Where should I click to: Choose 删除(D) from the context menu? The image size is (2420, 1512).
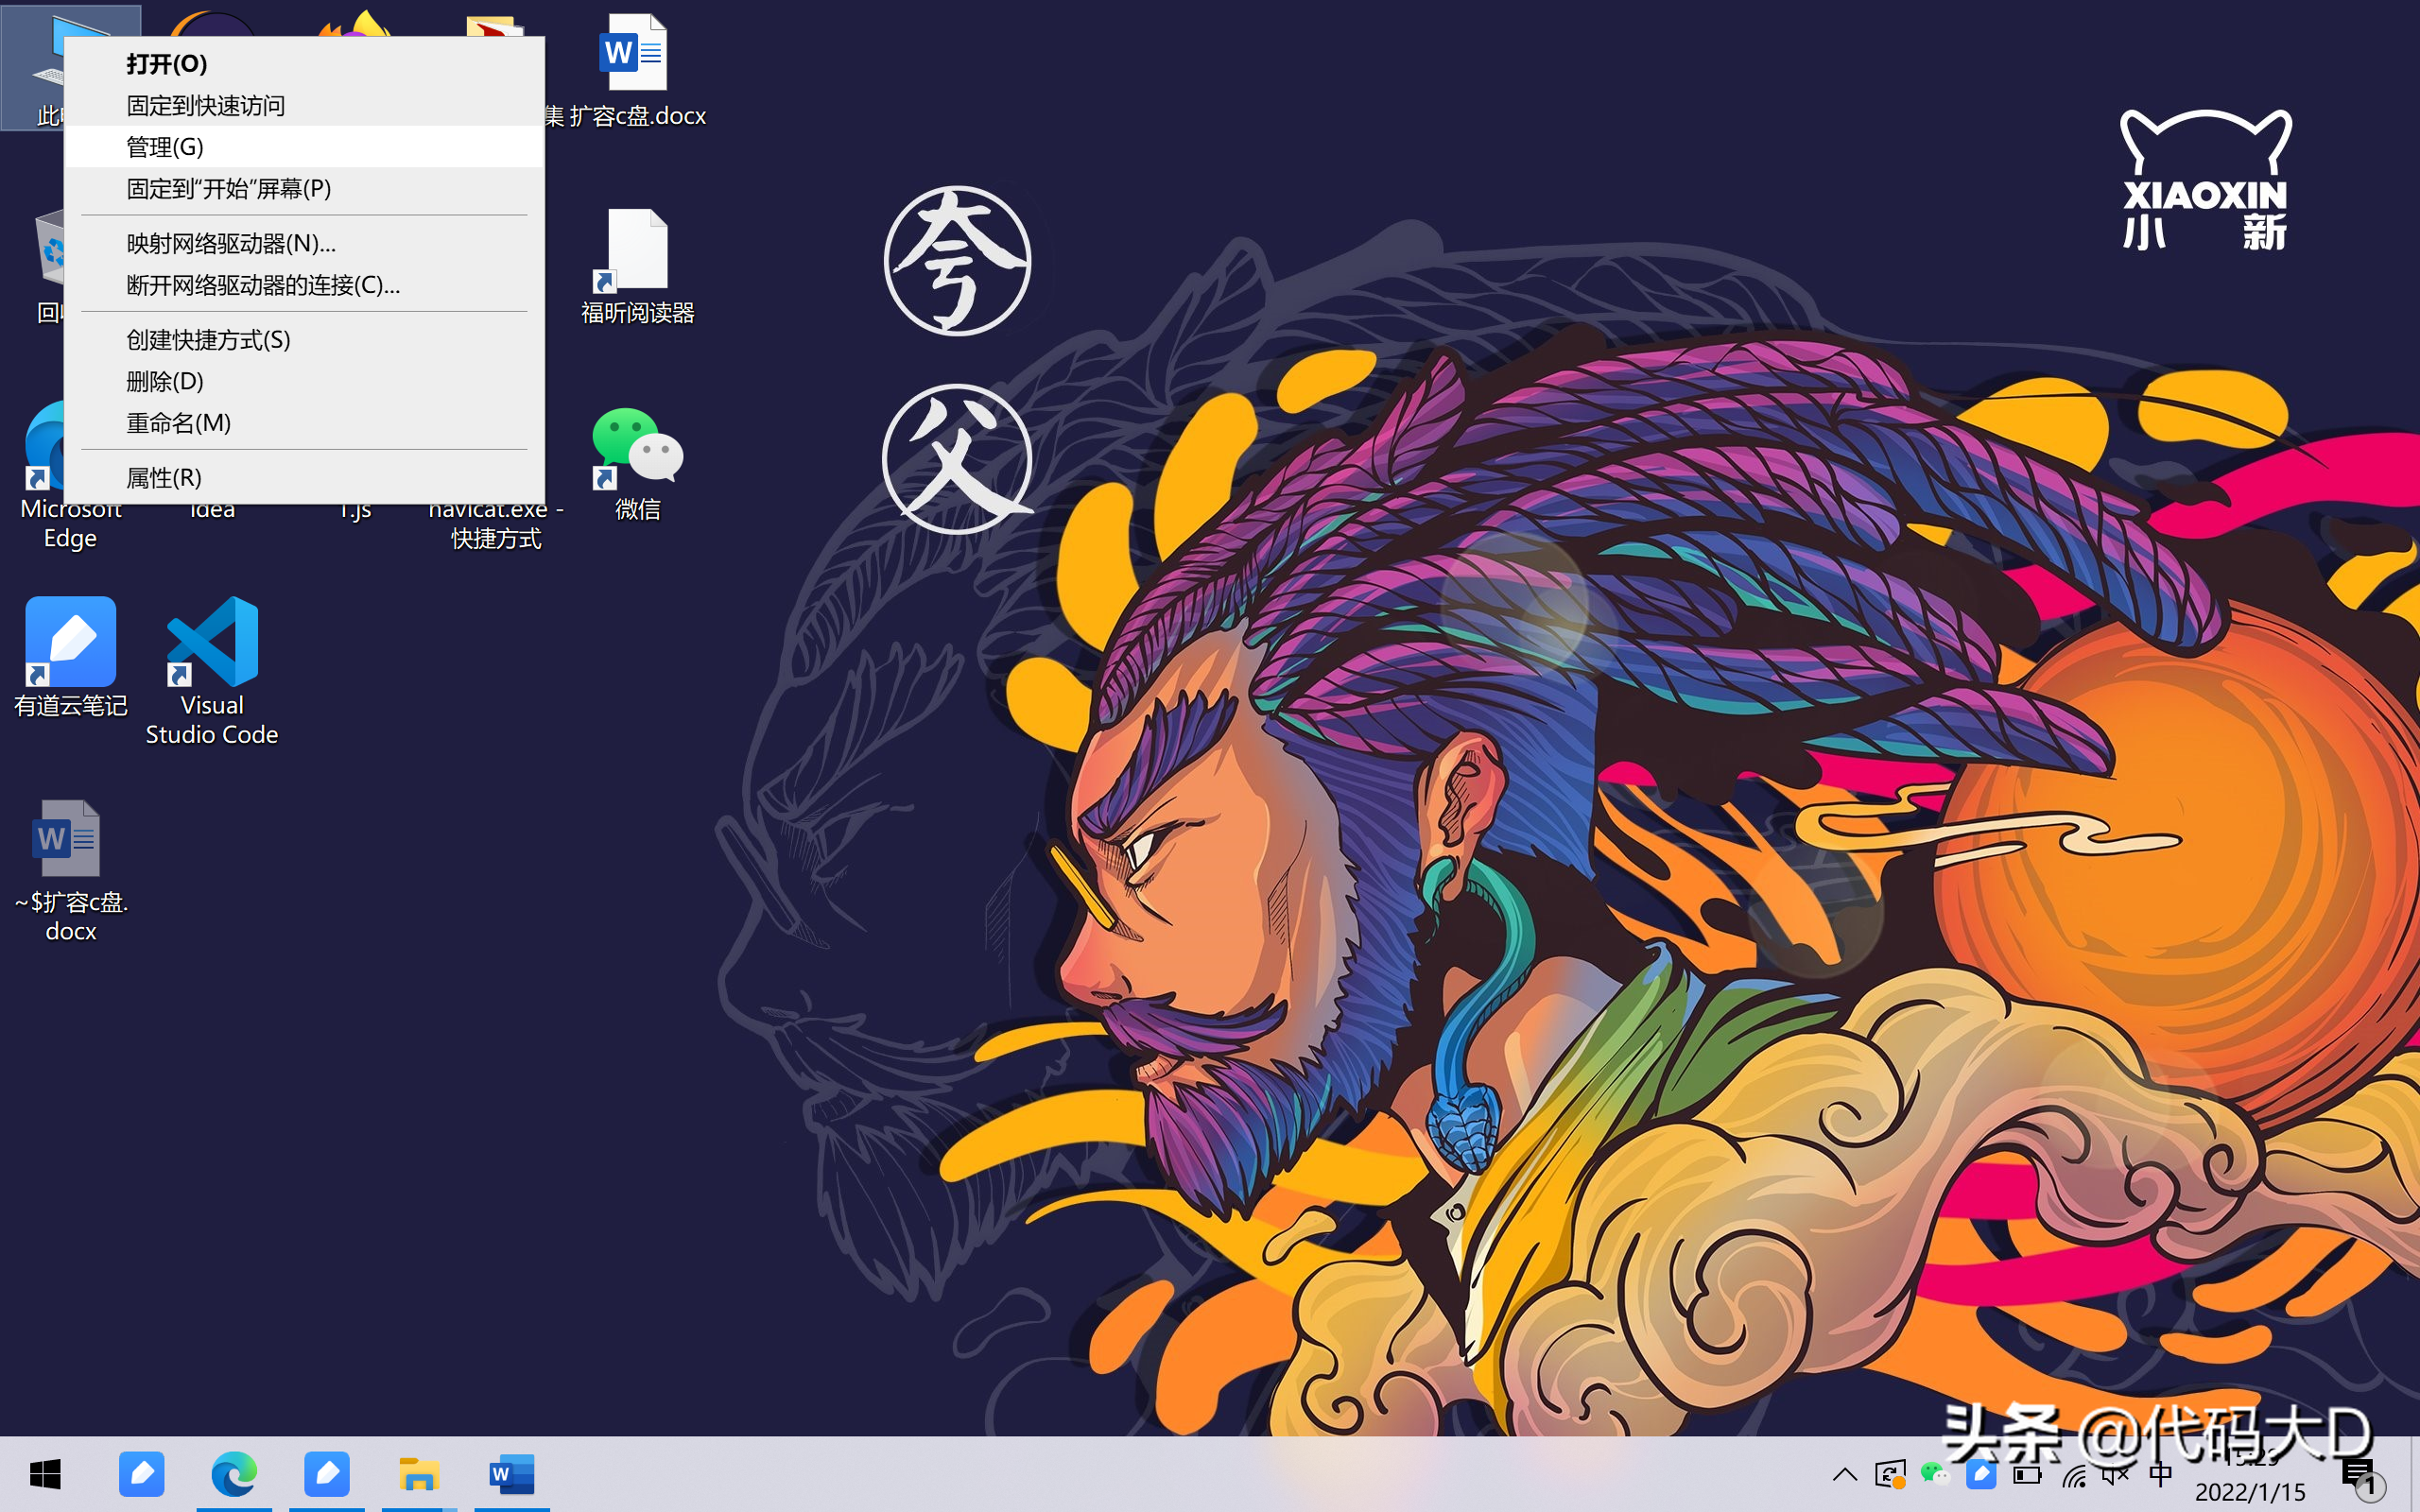pos(303,381)
